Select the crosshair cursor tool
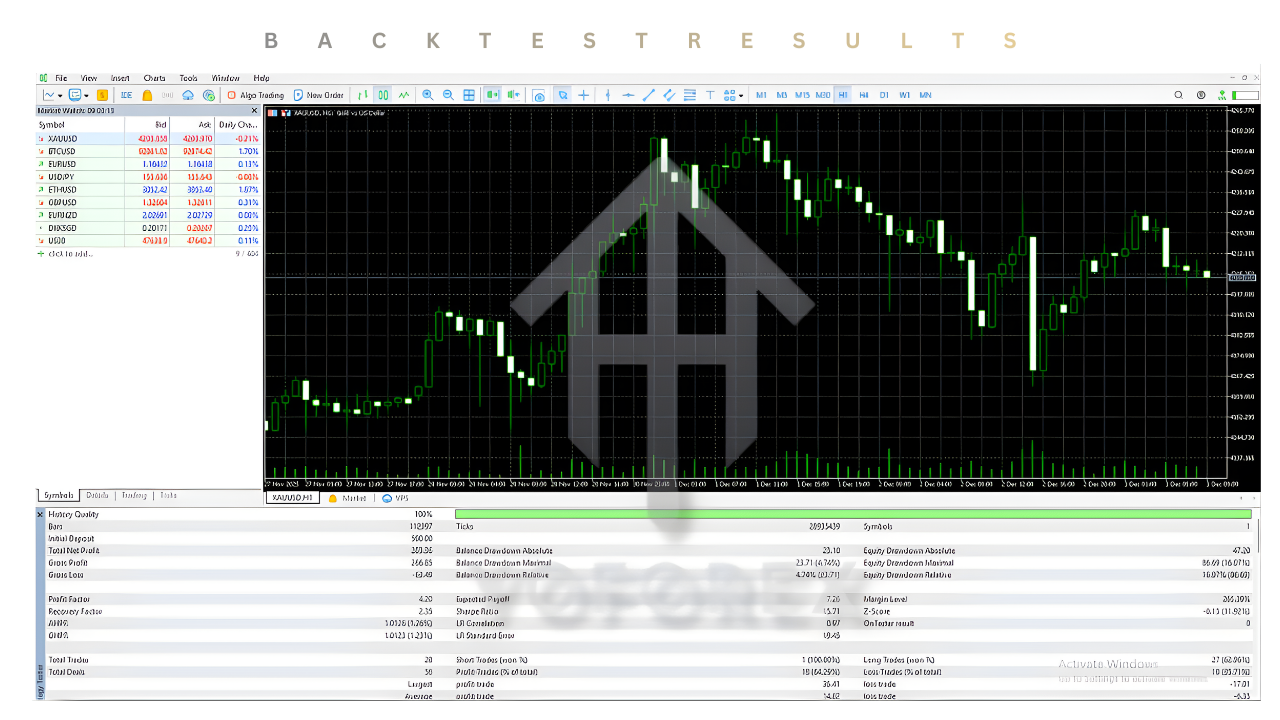 (584, 95)
